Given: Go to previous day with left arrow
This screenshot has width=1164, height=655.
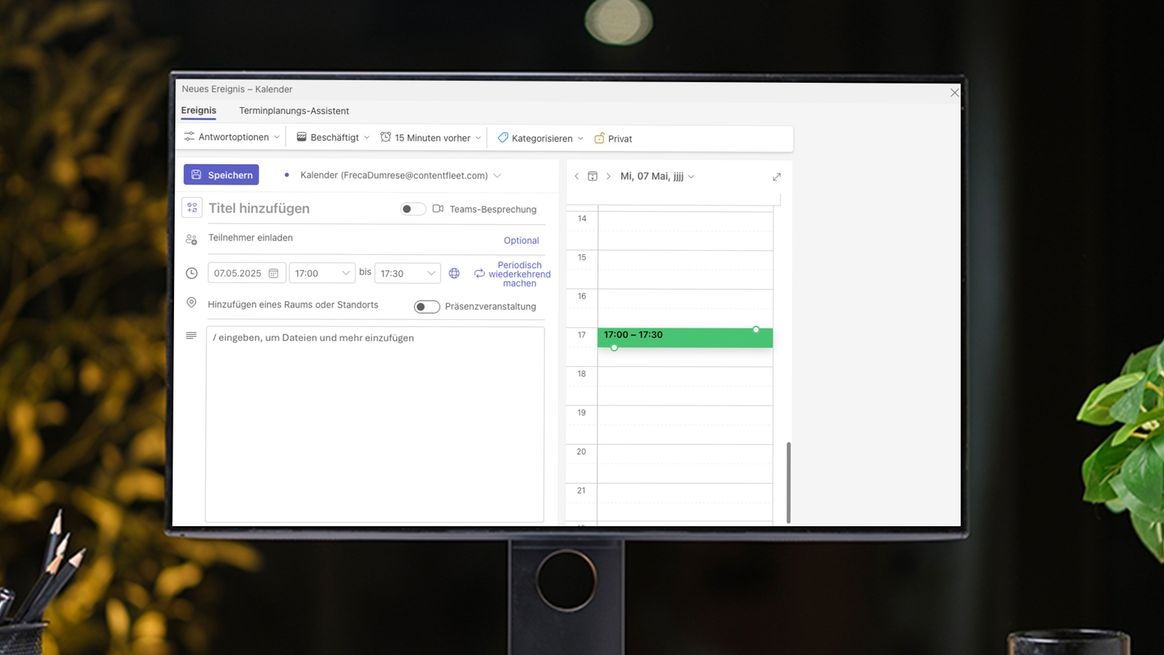Looking at the screenshot, I should pyautogui.click(x=576, y=177).
